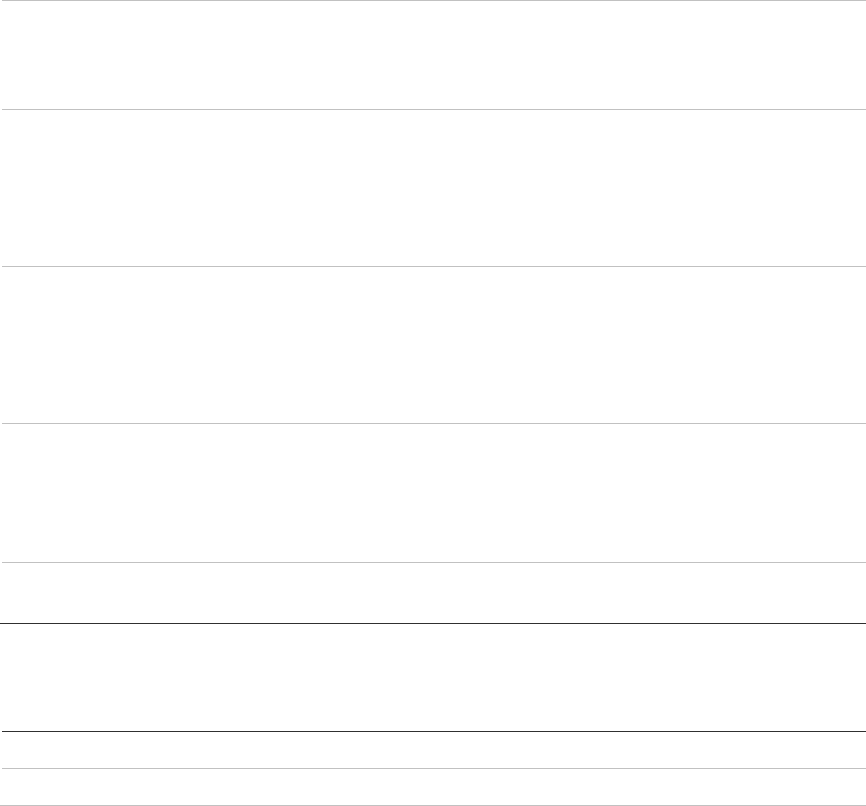Click the narrow fifth empty row
Screen dimensions: 866x806
(433, 594)
